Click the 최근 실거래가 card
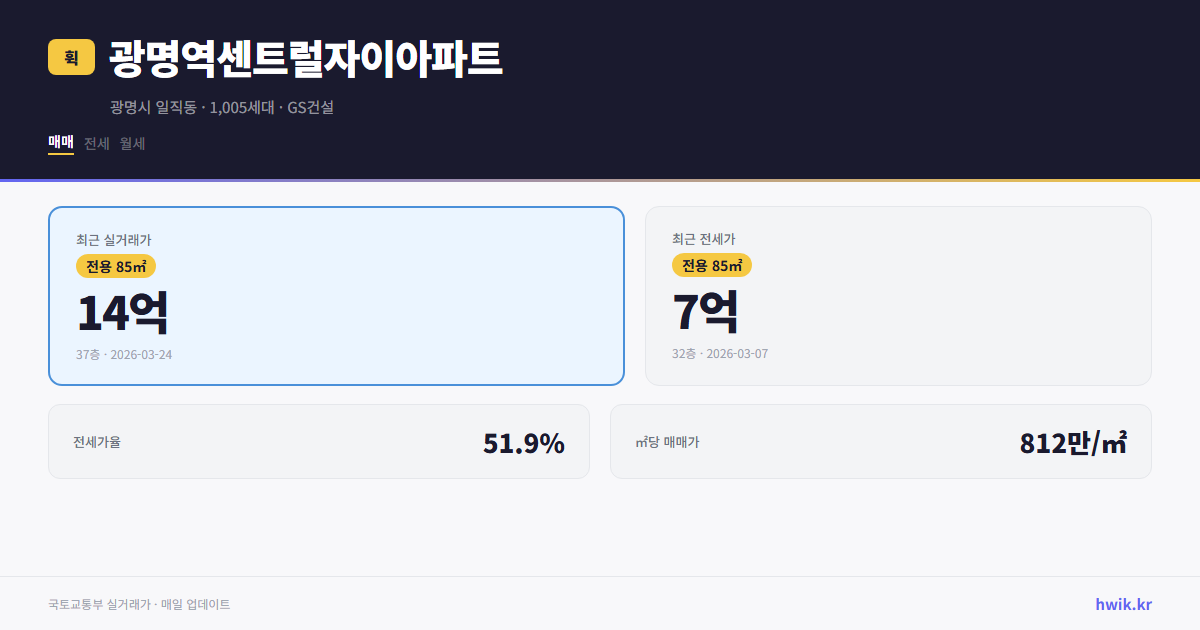Viewport: 1200px width, 630px height. click(x=336, y=295)
